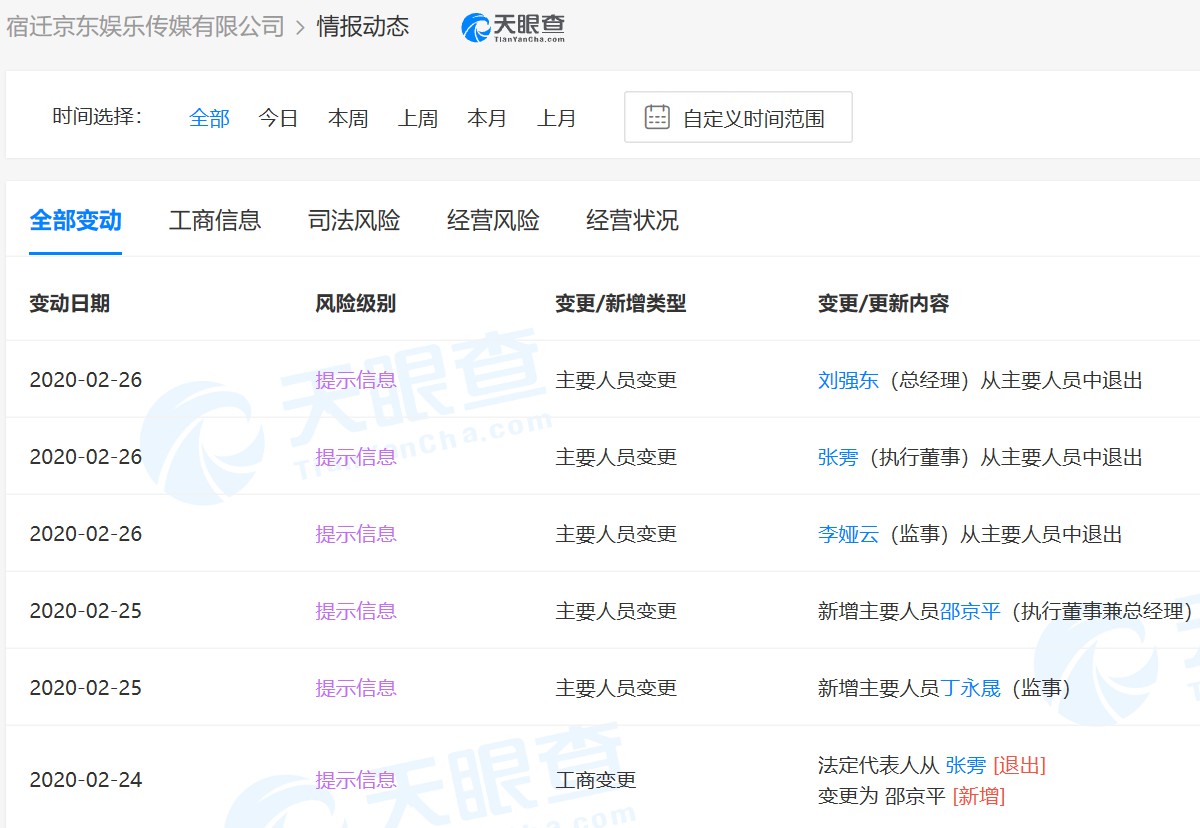Screen dimensions: 1200x828
Task: Filter by 上周
Action: [418, 118]
